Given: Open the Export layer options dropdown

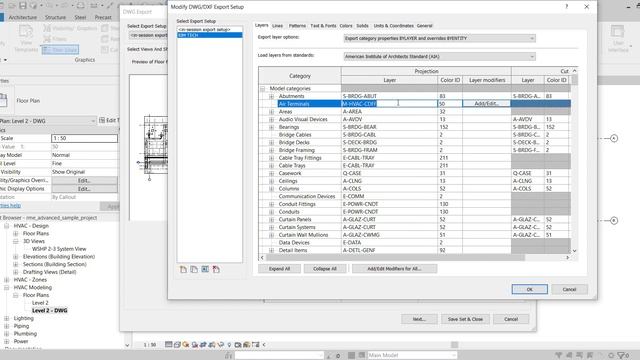Looking at the screenshot, I should [x=440, y=38].
